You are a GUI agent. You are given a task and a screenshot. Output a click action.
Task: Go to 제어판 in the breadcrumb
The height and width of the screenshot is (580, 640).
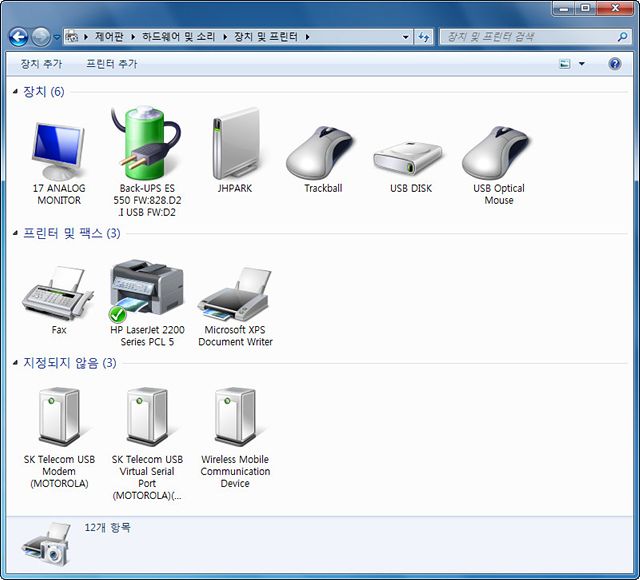[x=109, y=37]
